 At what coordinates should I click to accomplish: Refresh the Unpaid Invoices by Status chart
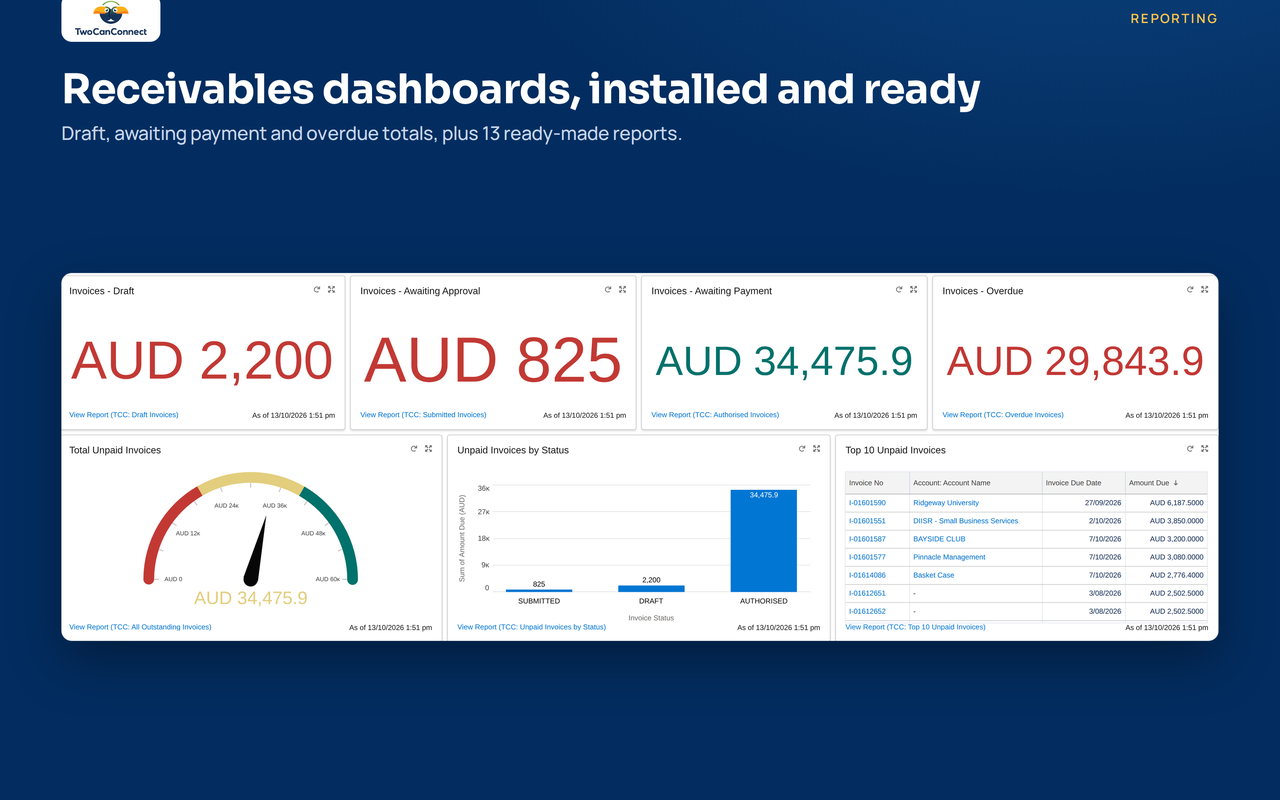coord(802,448)
